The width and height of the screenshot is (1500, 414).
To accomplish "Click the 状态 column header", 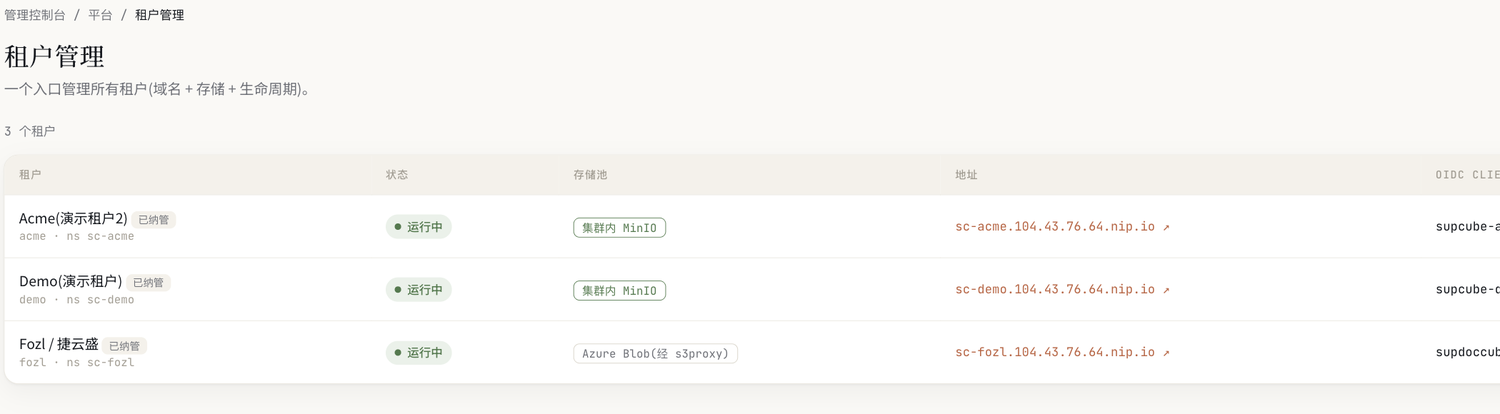I will coord(397,175).
